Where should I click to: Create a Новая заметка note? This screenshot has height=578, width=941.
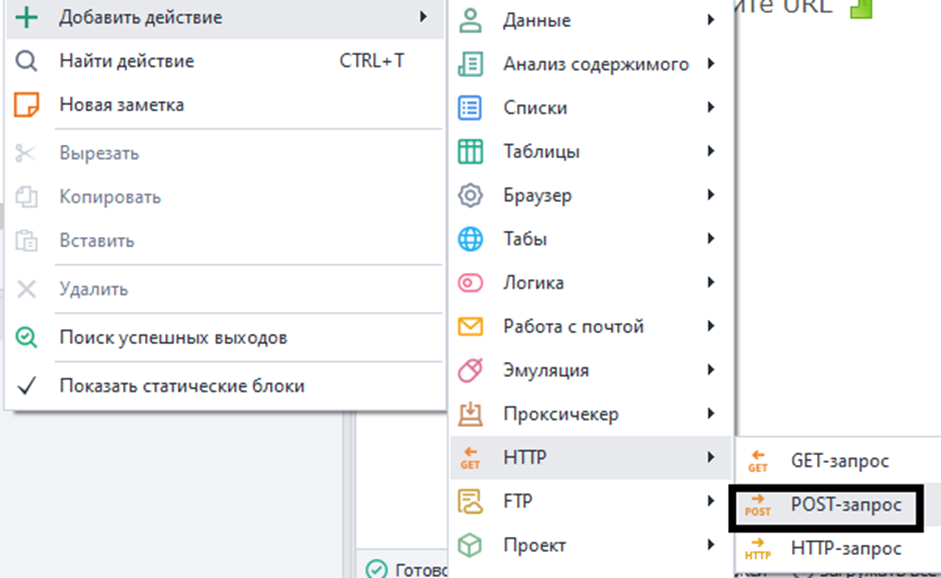(121, 105)
